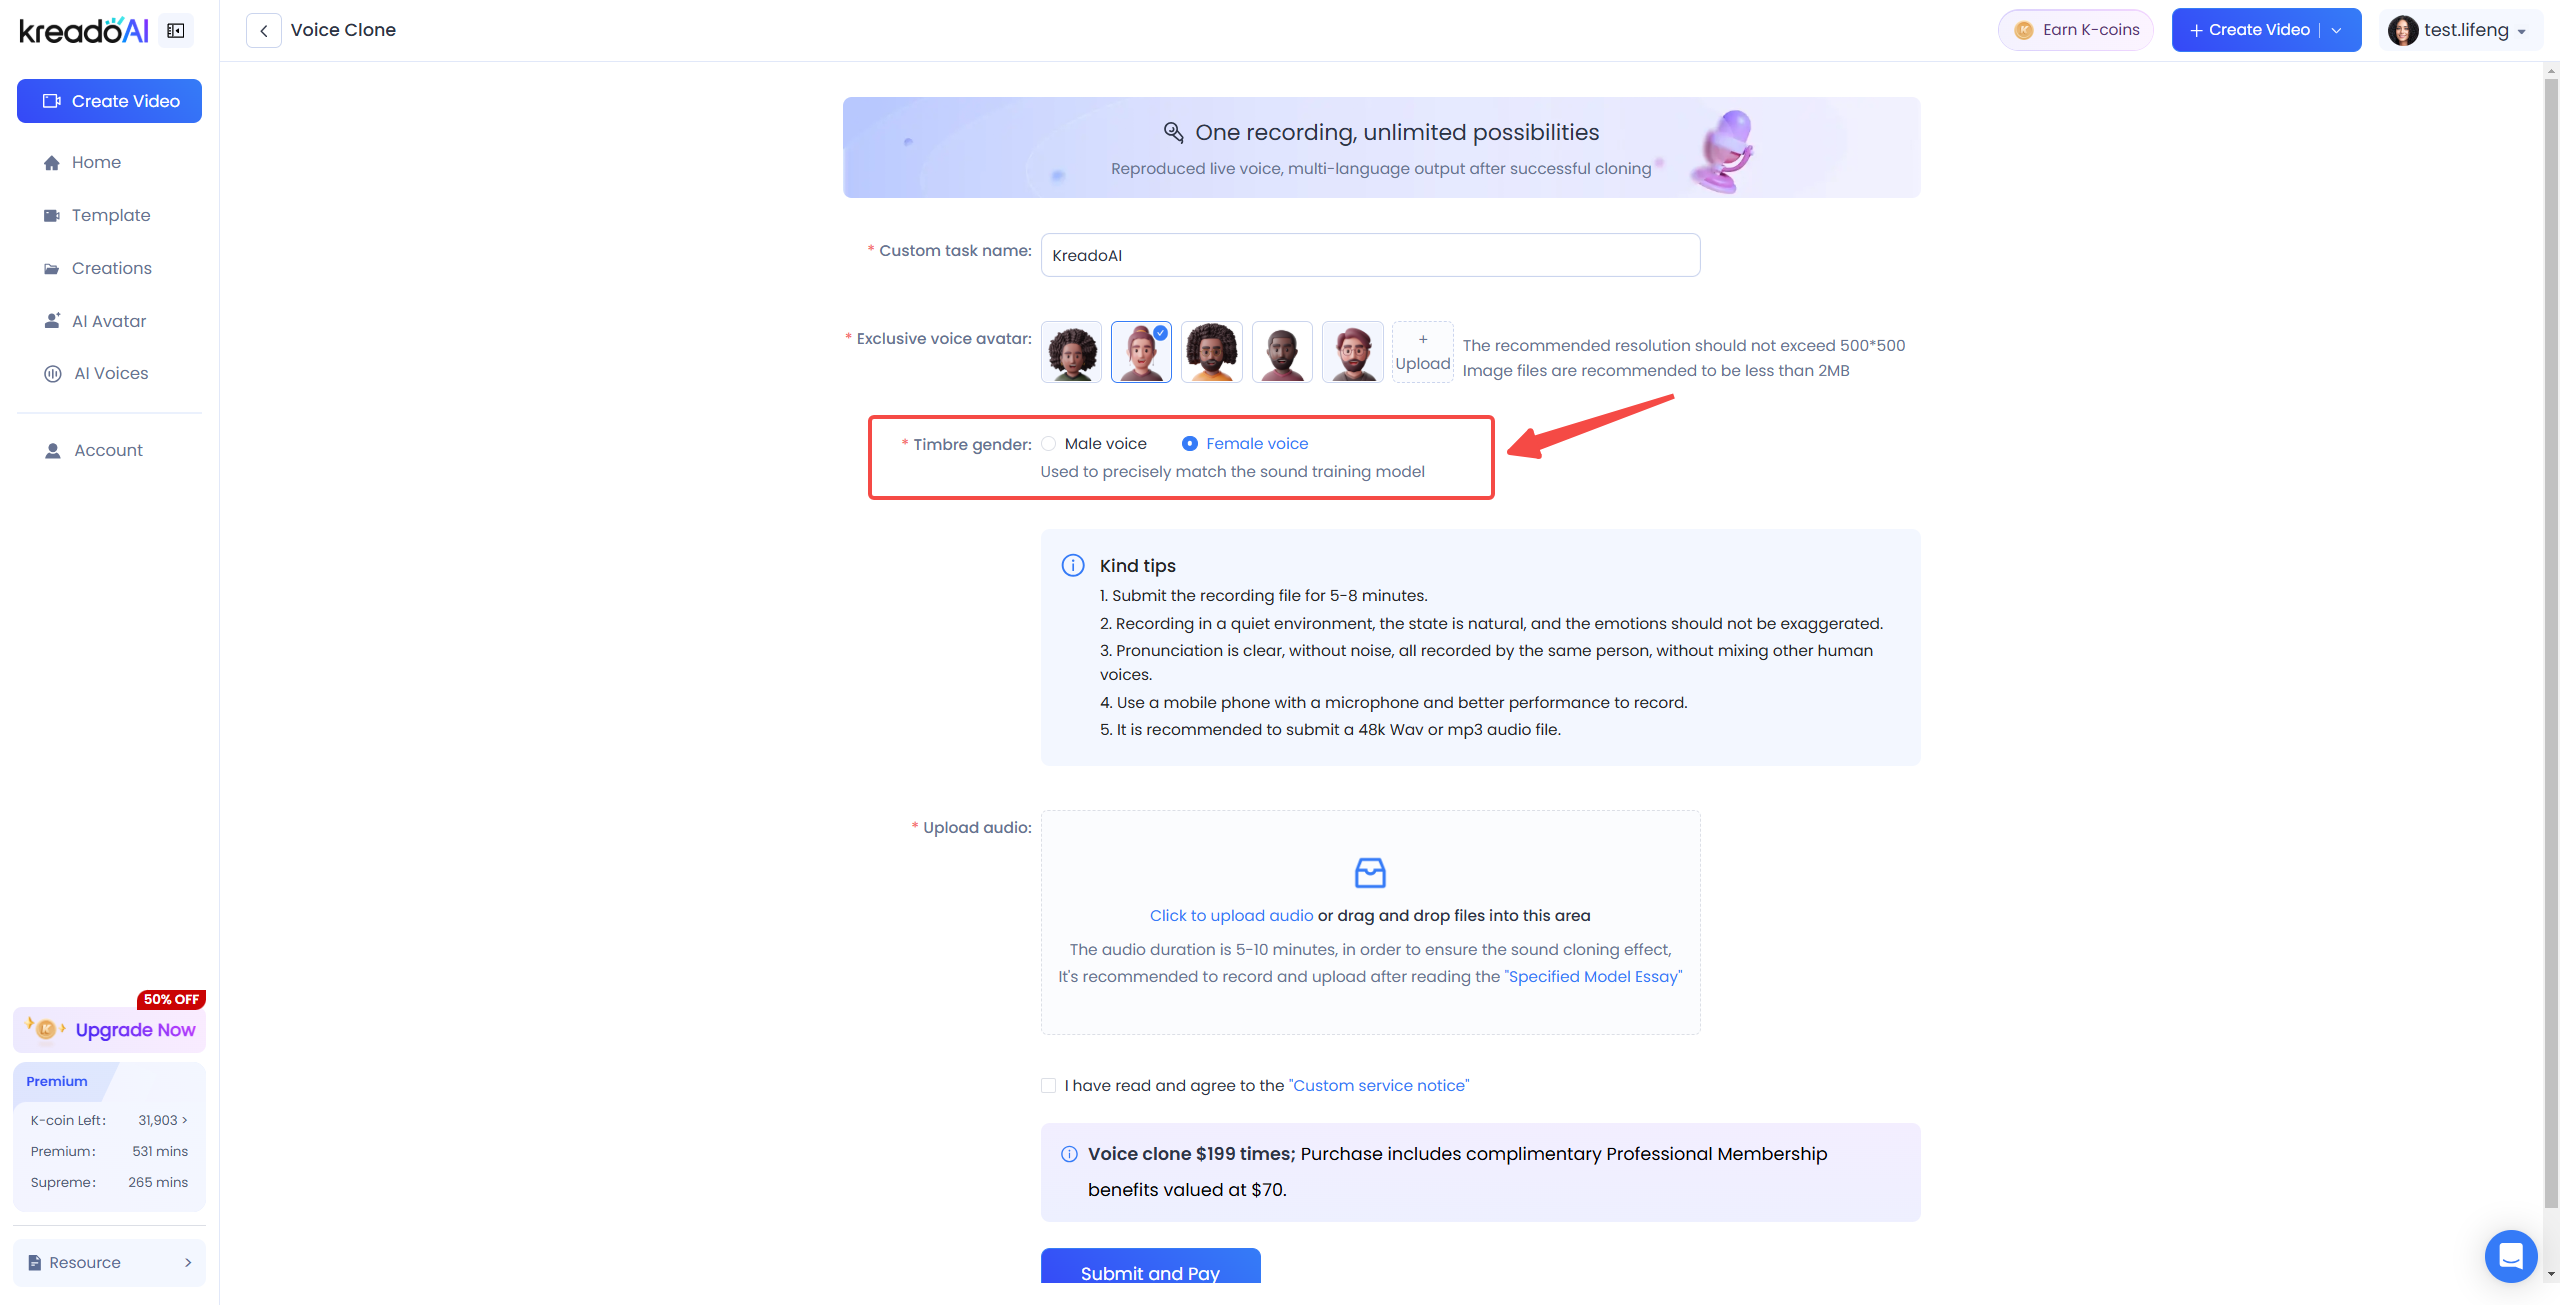This screenshot has height=1305, width=2560.
Task: Collapse the sidebar with the panel icon
Action: (176, 31)
